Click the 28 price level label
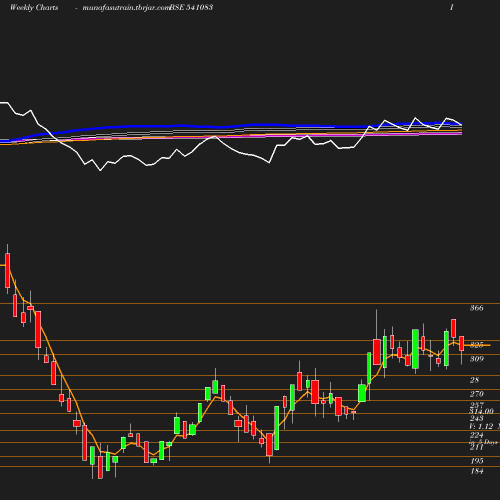 coord(474,380)
